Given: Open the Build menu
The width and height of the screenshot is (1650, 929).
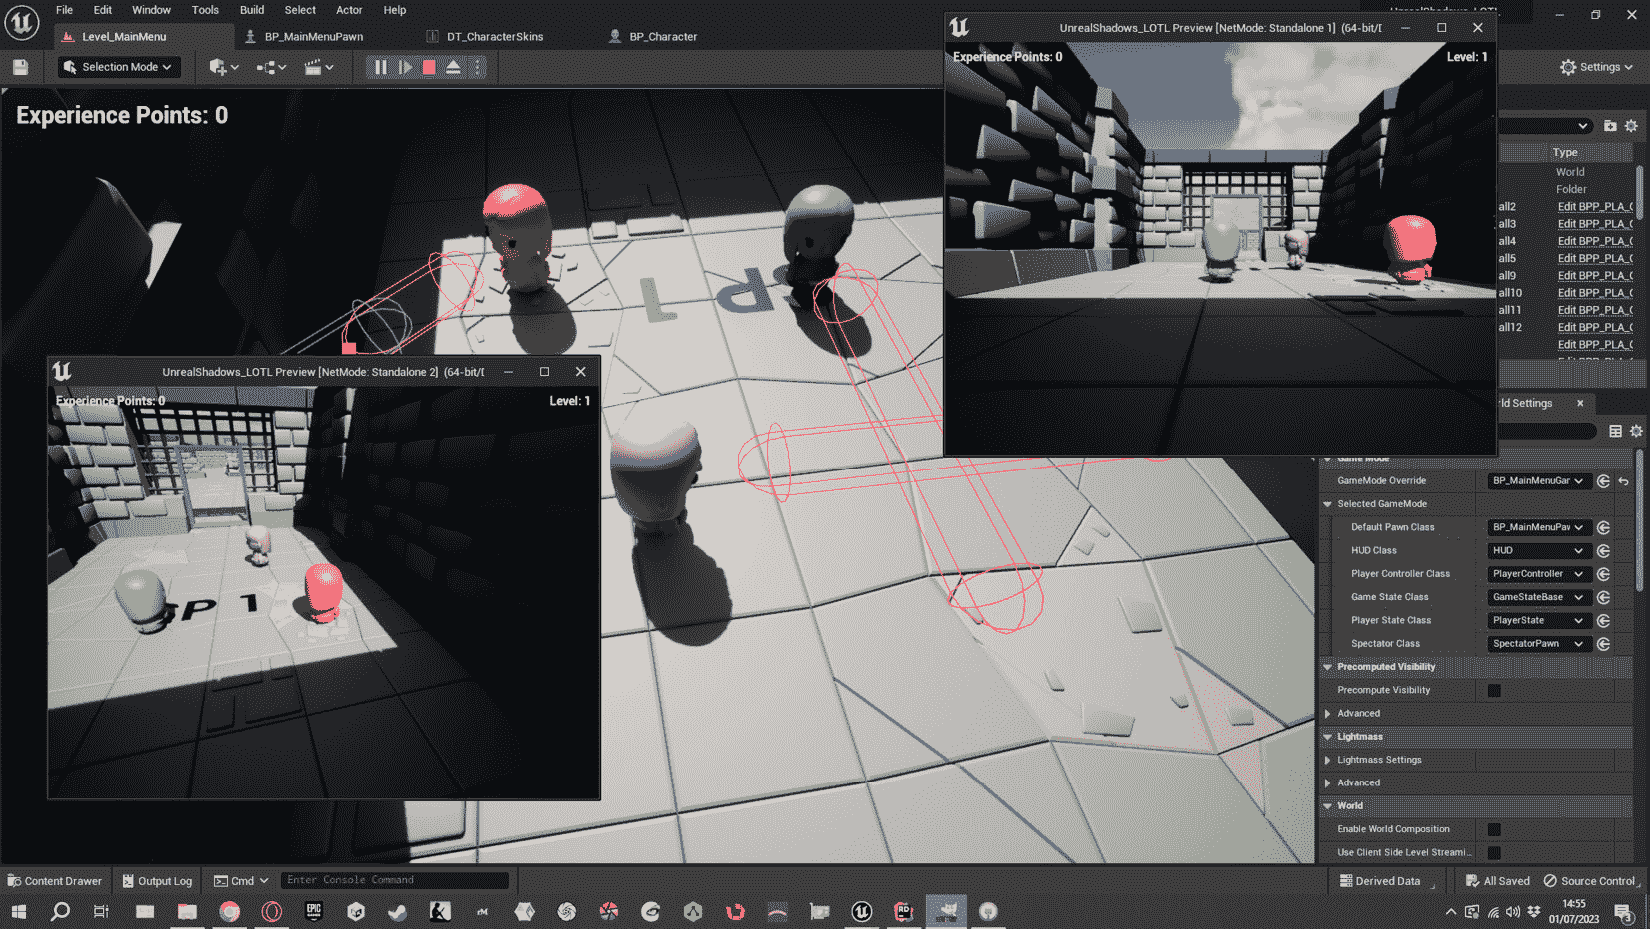Looking at the screenshot, I should click(252, 10).
